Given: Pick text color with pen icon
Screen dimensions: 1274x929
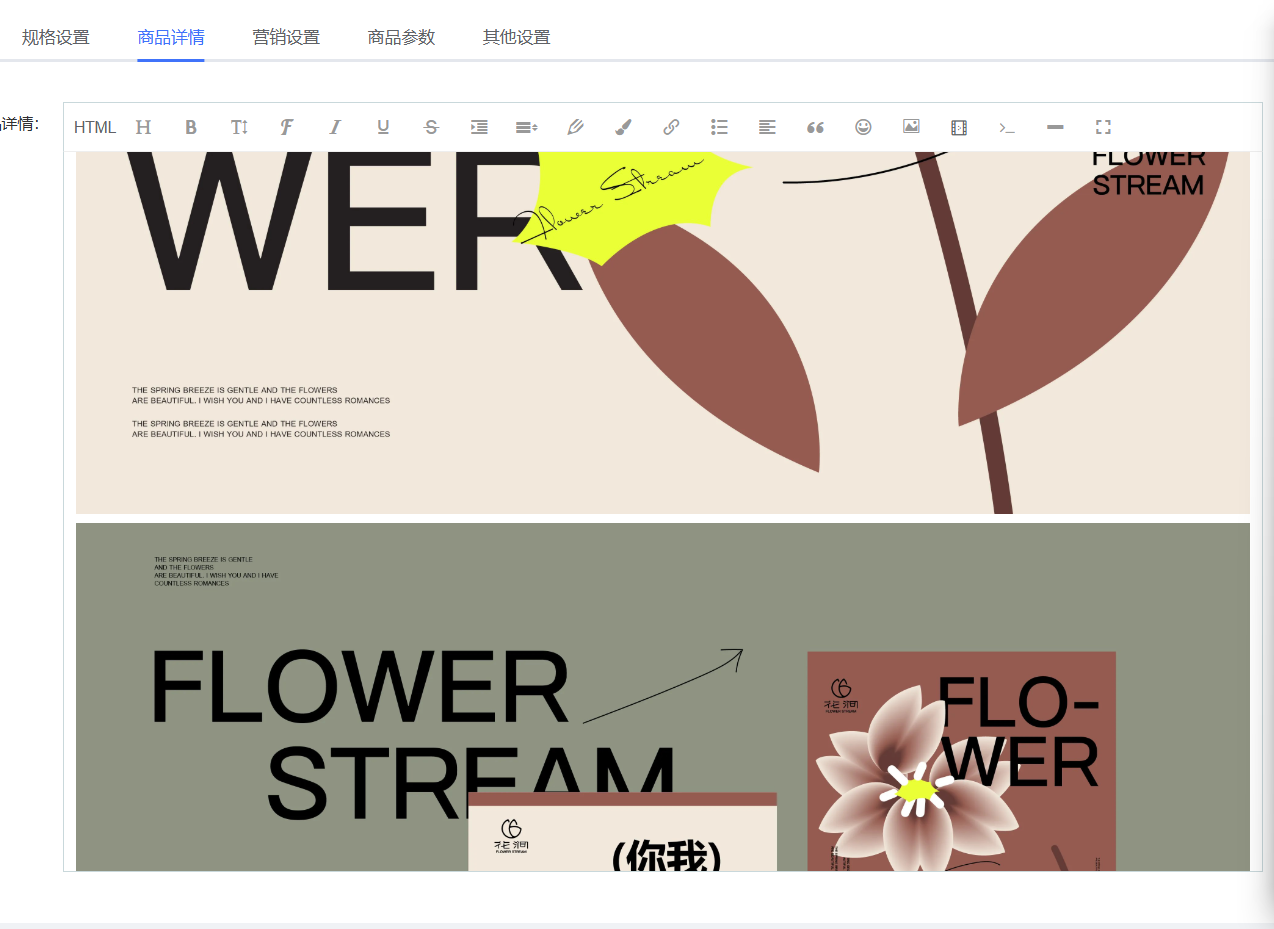Looking at the screenshot, I should tap(575, 127).
